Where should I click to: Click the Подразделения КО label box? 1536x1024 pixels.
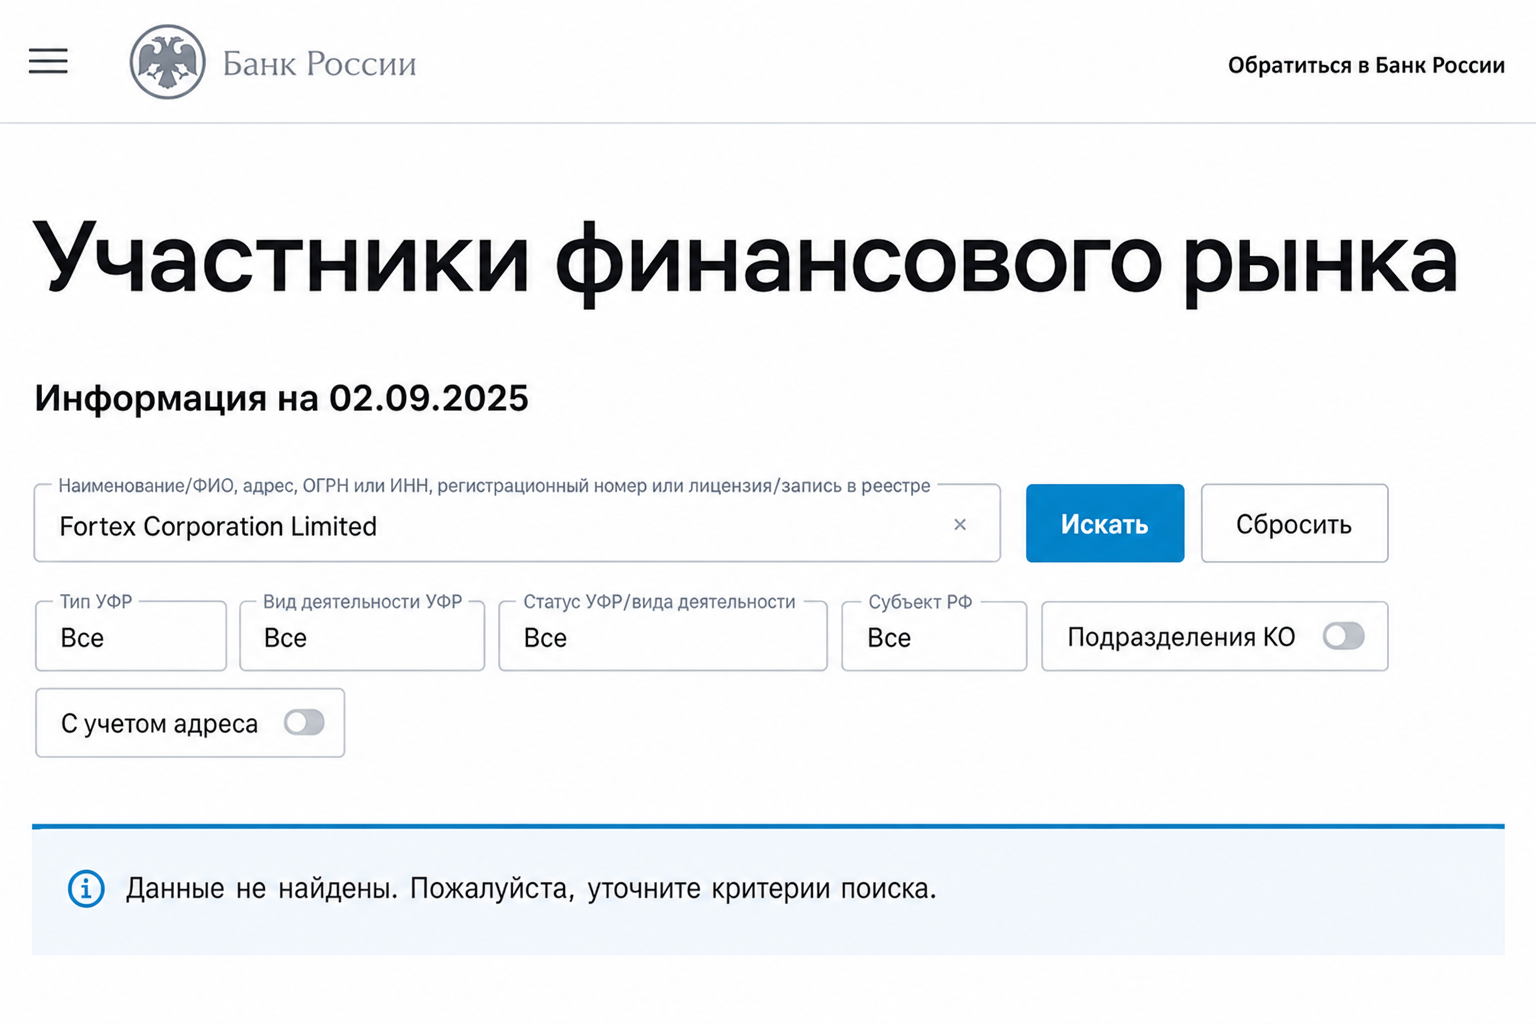[1214, 636]
